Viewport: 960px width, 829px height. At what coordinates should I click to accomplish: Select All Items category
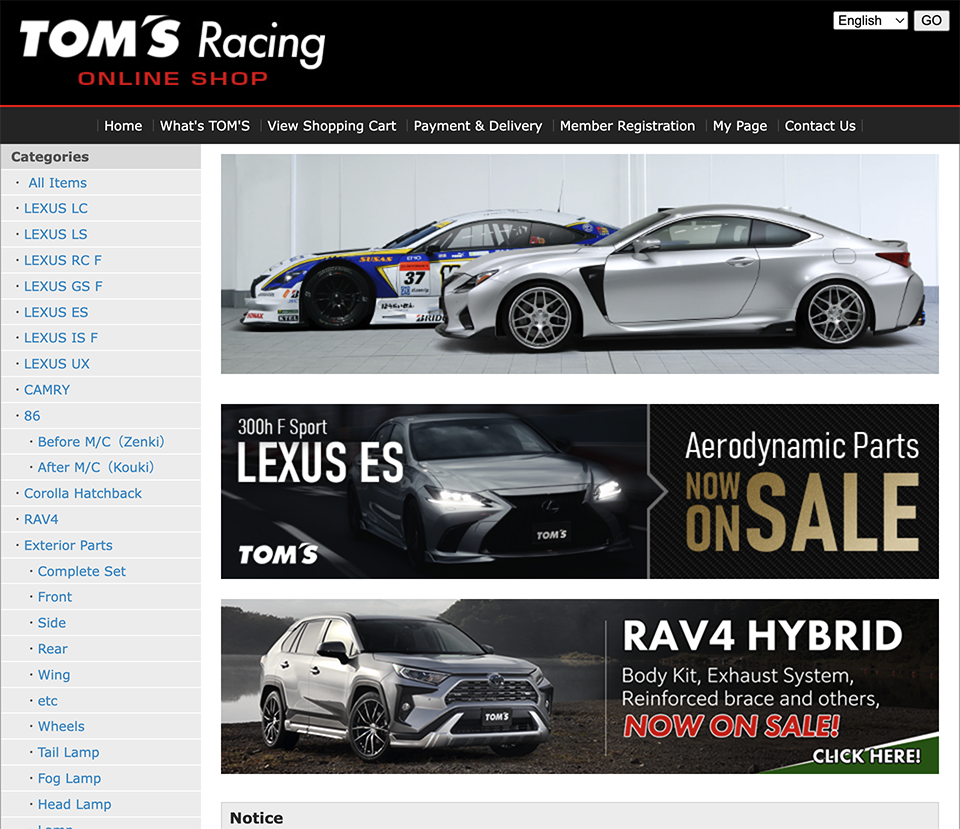[x=58, y=182]
